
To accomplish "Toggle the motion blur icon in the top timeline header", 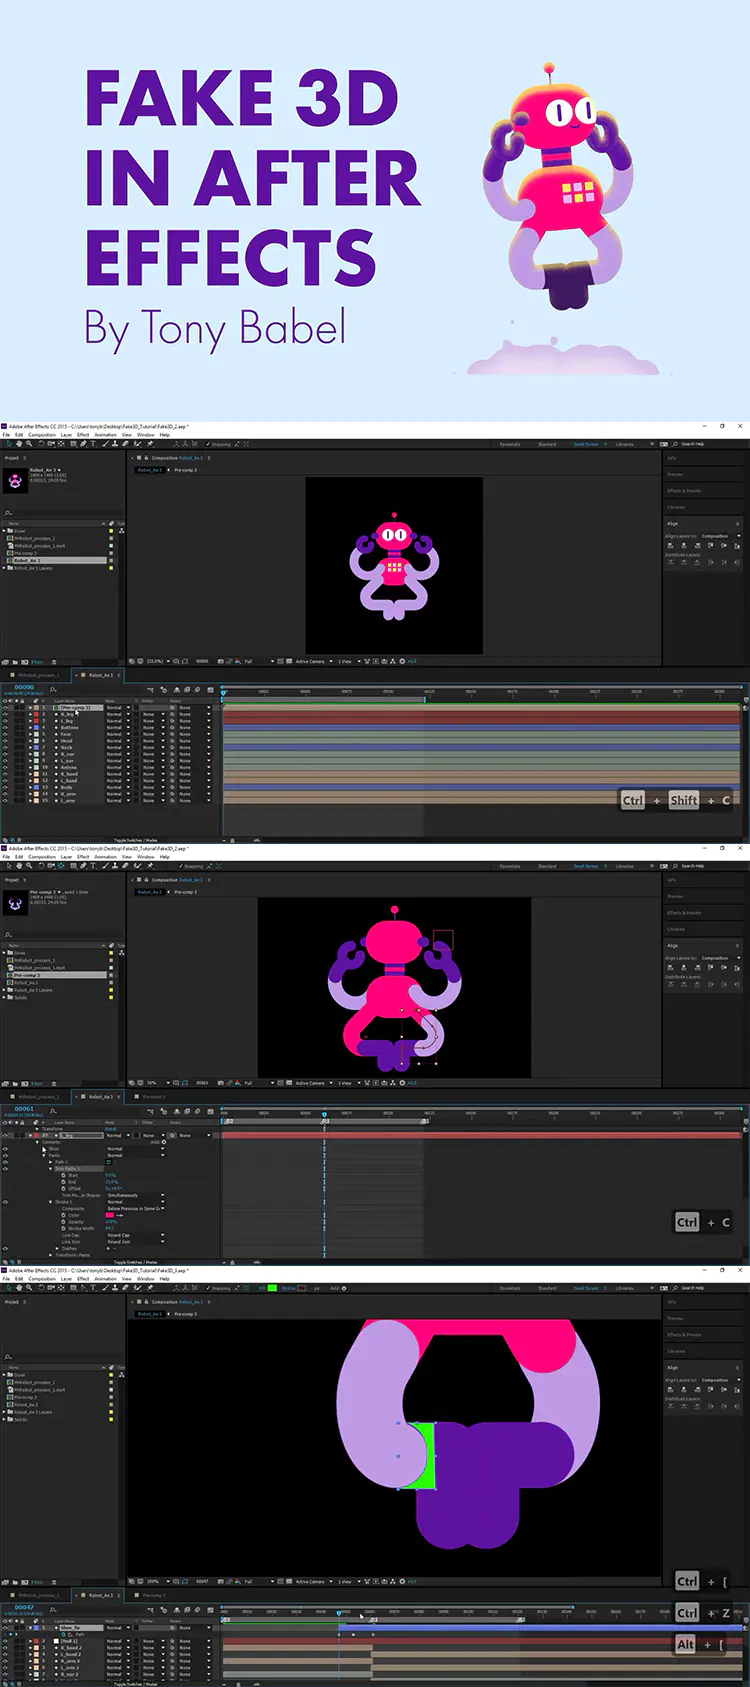I will (x=197, y=690).
